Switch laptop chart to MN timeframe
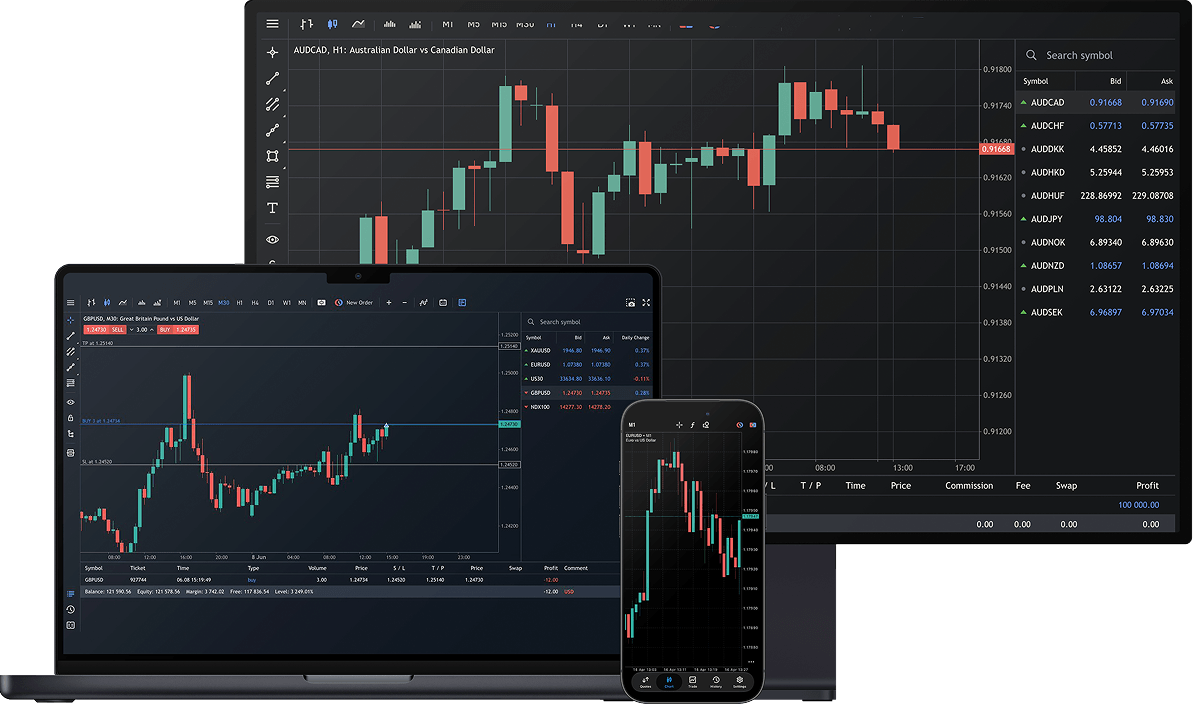The image size is (1200, 704). pos(302,302)
